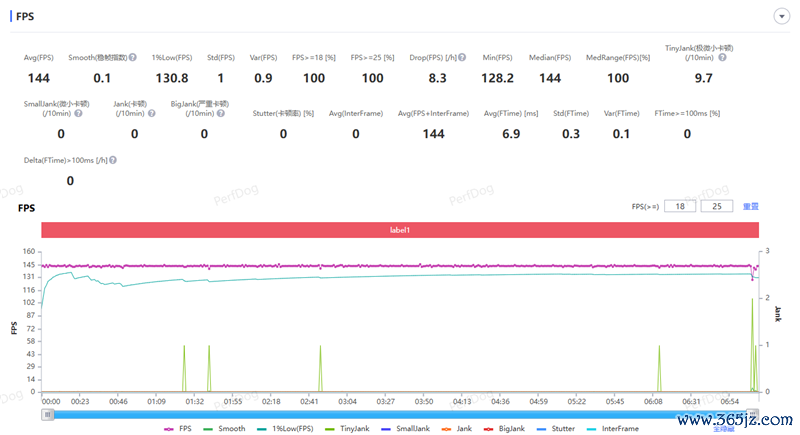Image resolution: width=800 pixels, height=435 pixels.
Task: Click the FPS threshold field showing 18
Action: click(680, 207)
